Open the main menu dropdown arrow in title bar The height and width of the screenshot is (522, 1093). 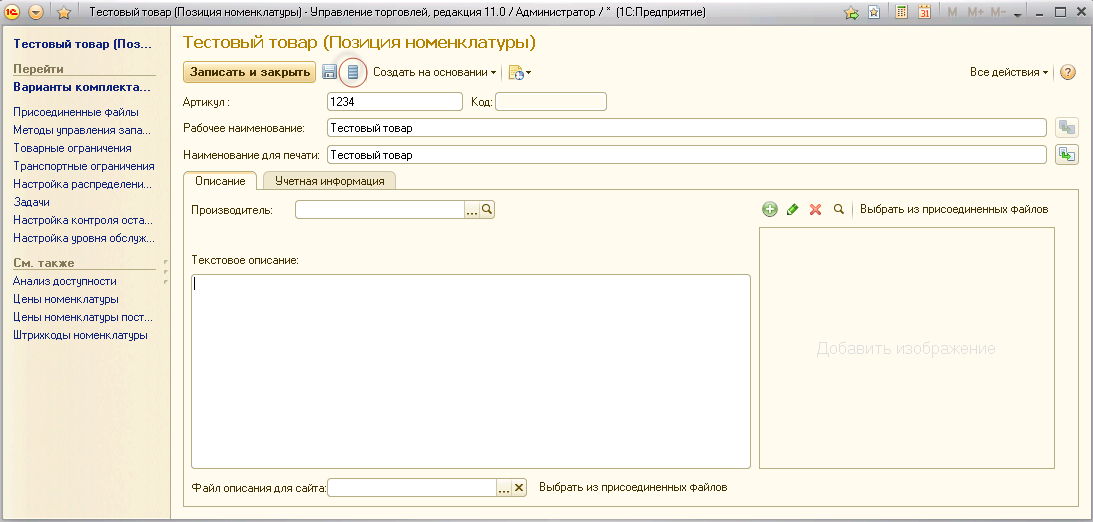pyautogui.click(x=36, y=12)
